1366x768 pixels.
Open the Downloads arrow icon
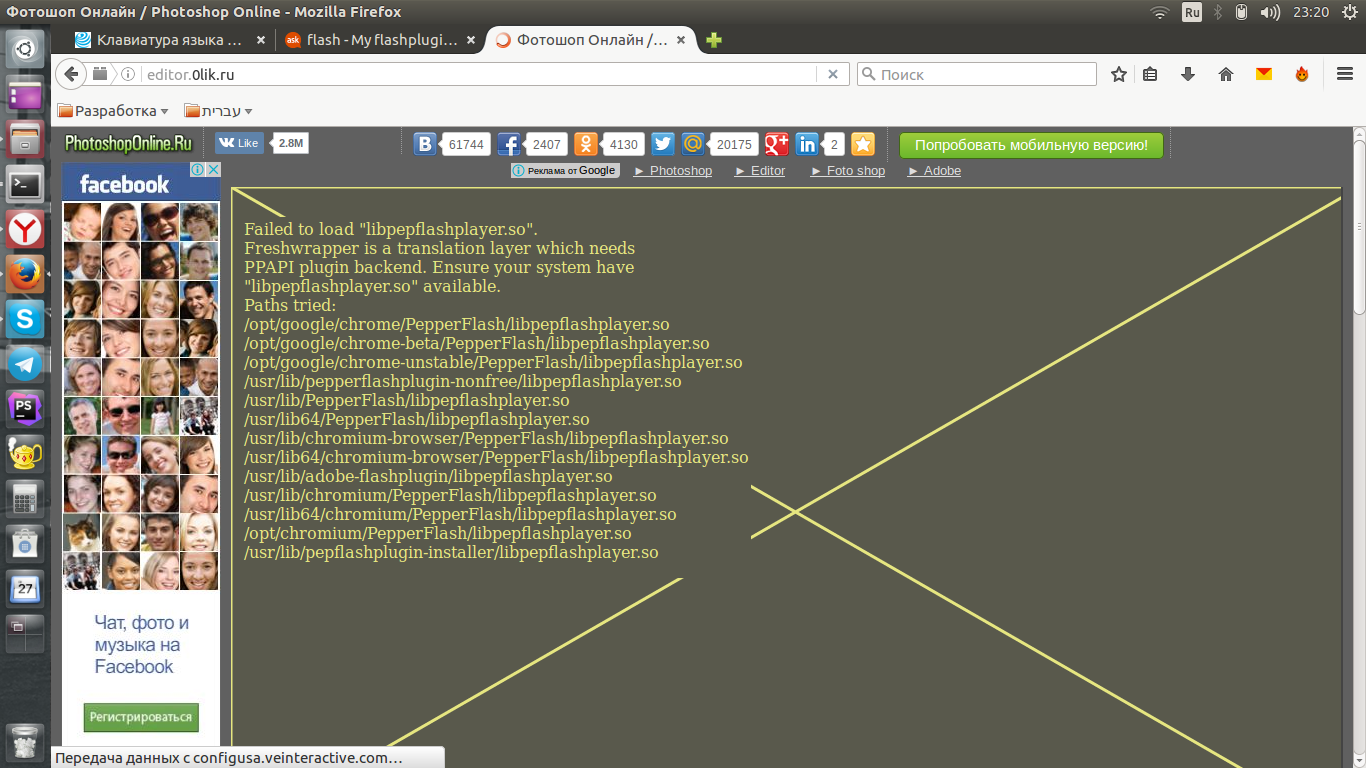click(x=1188, y=74)
